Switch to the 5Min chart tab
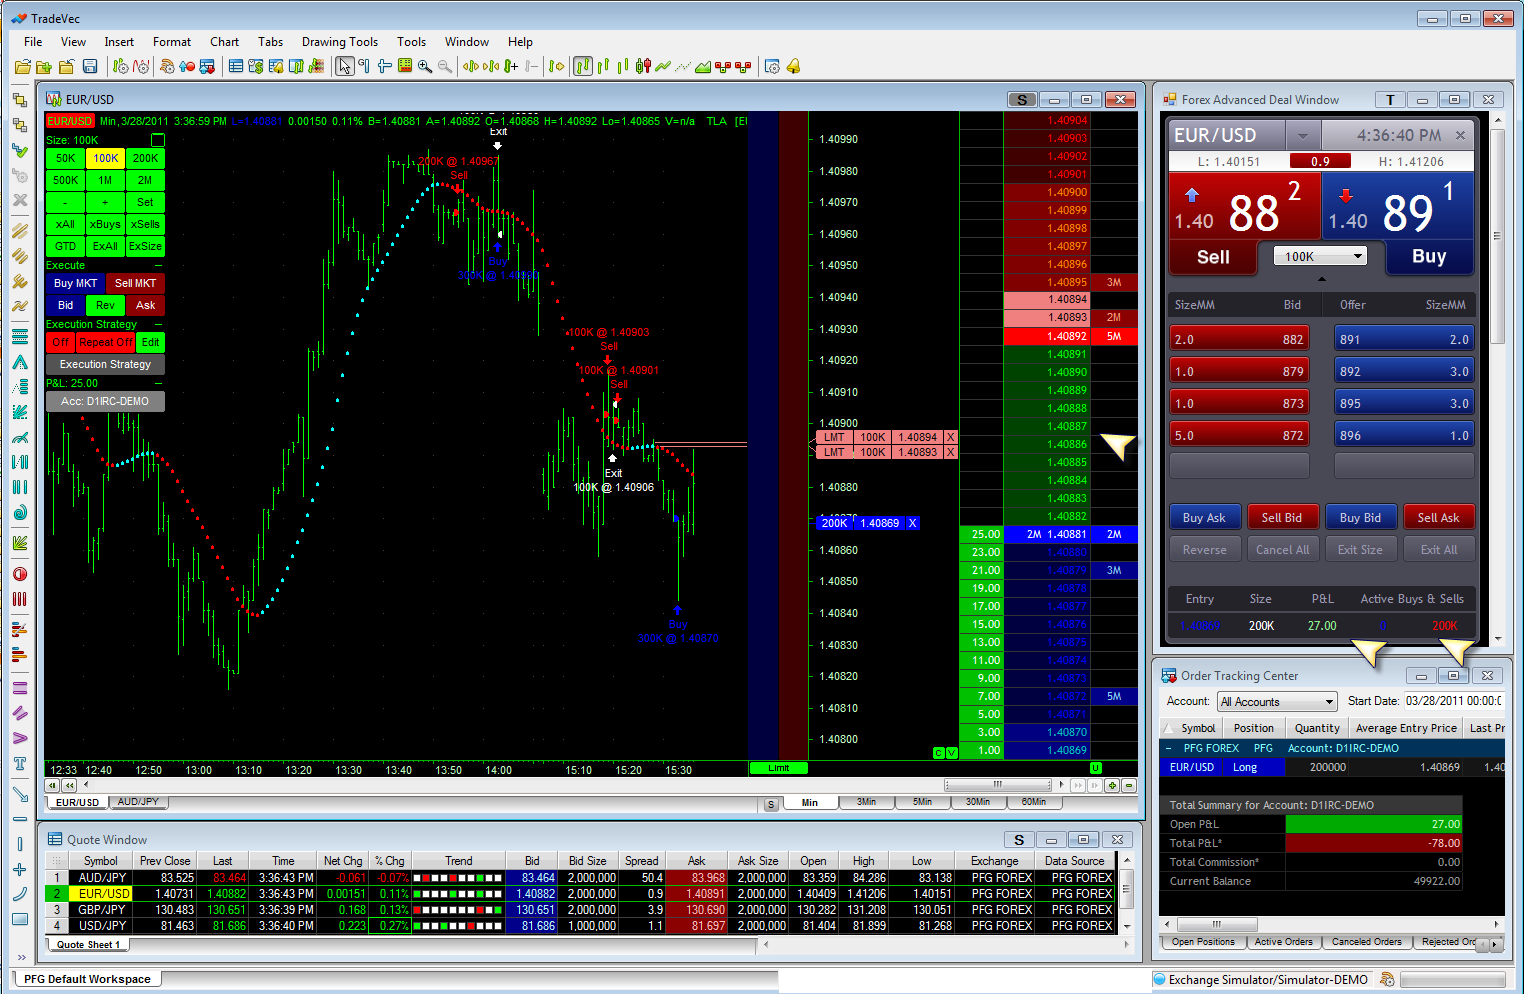 [x=922, y=802]
